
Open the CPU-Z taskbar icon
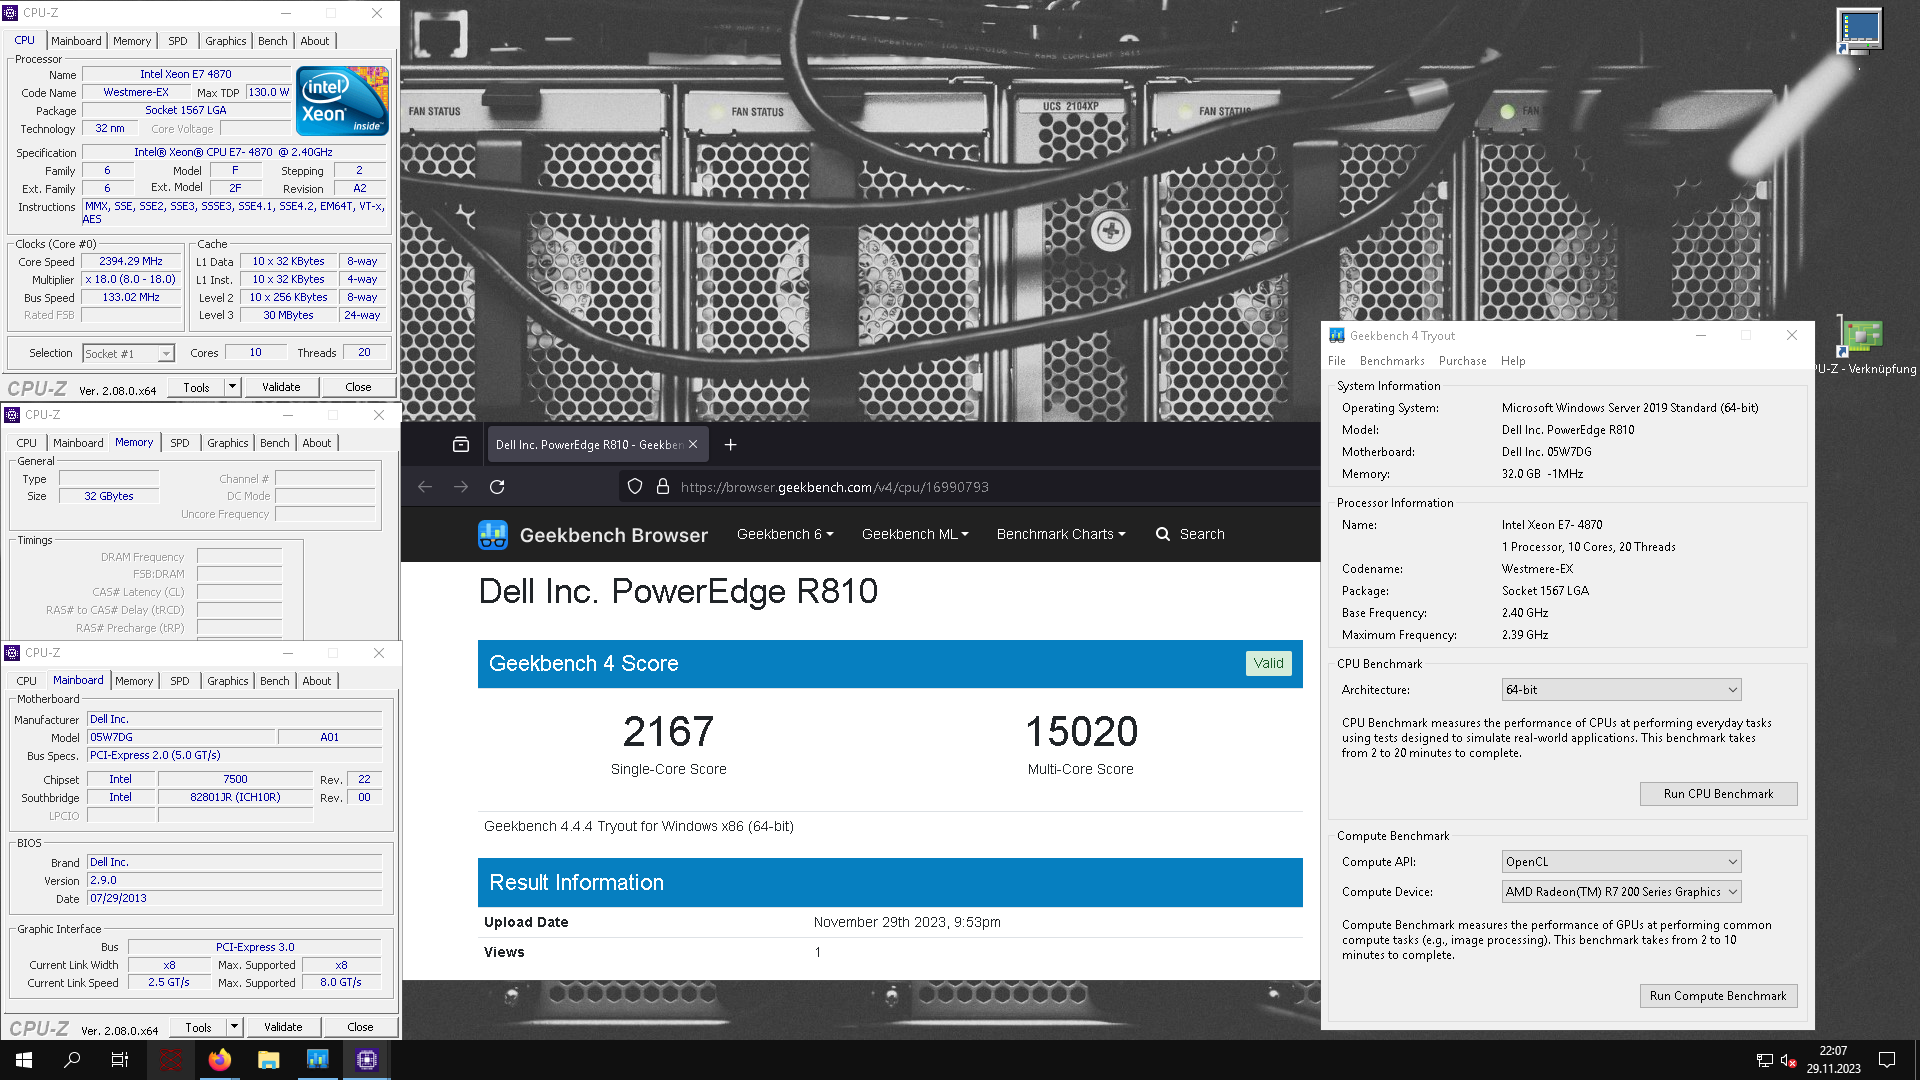point(367,1060)
